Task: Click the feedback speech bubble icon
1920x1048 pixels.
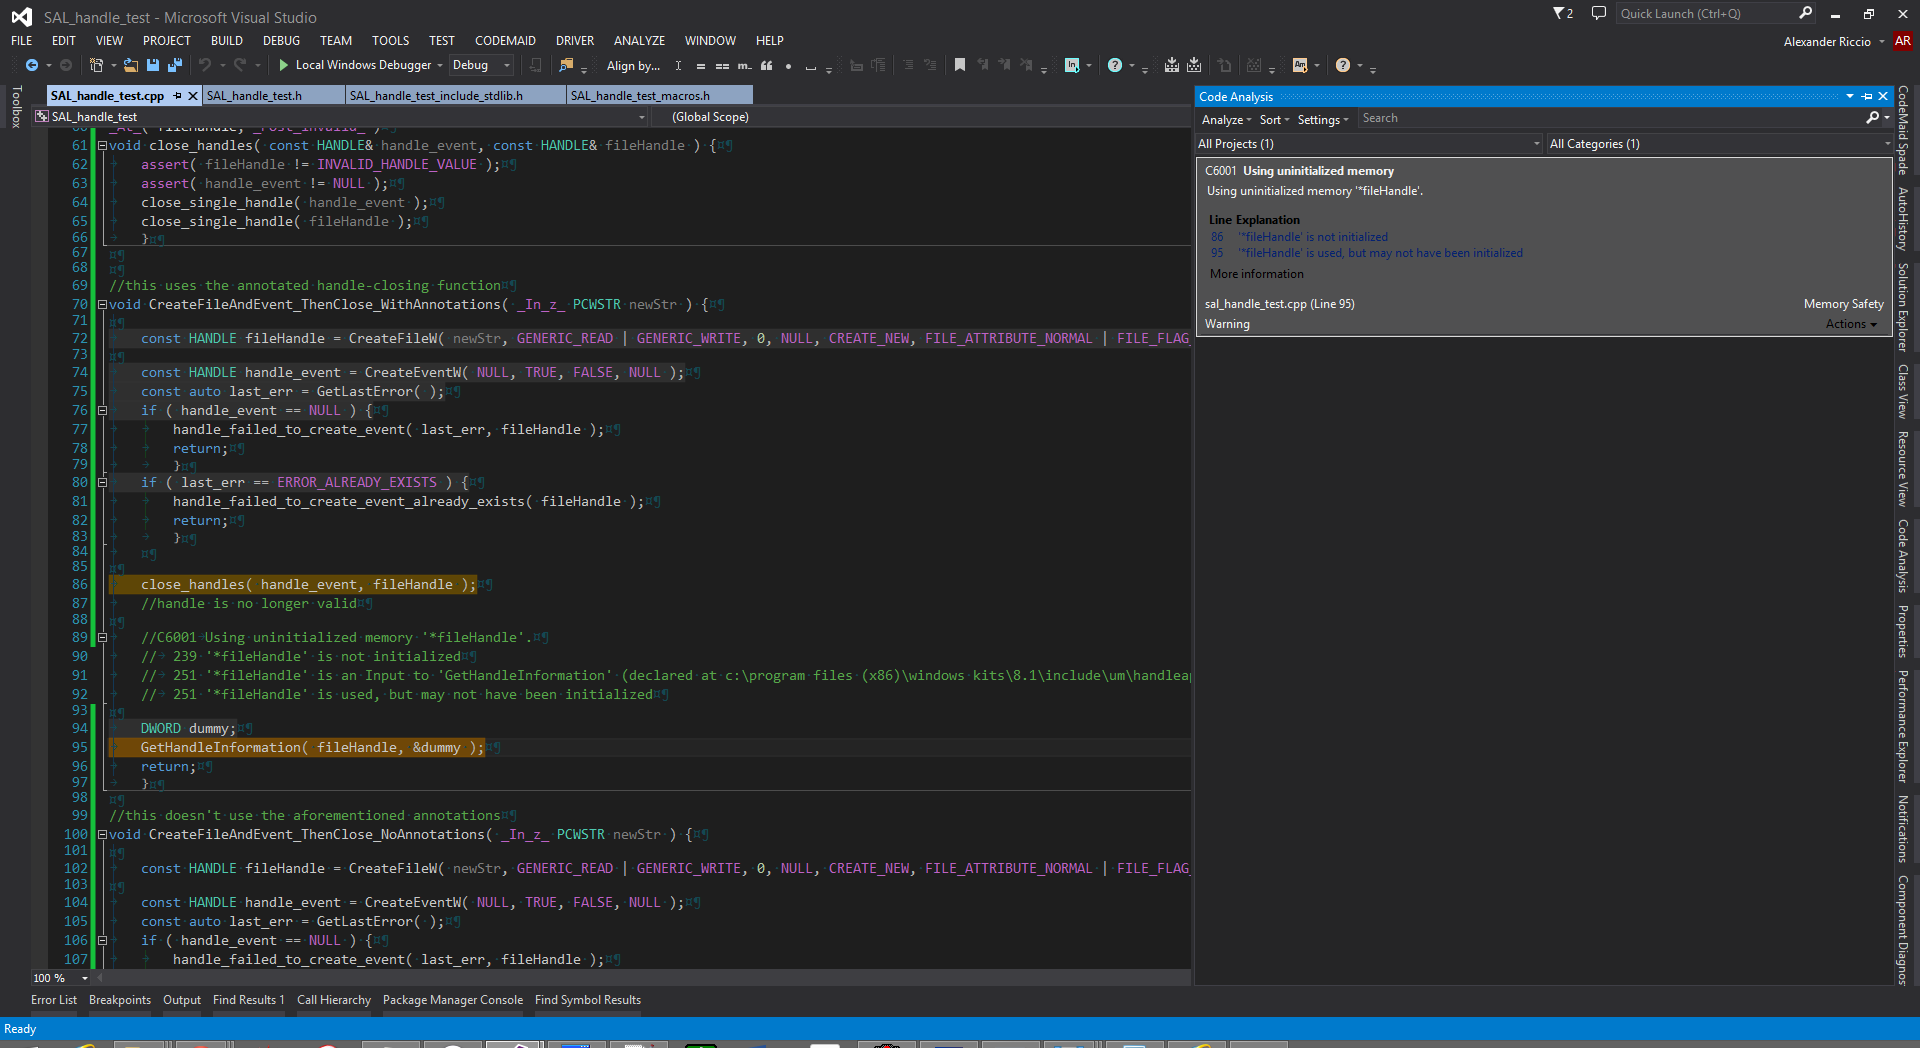Action: pyautogui.click(x=1599, y=14)
